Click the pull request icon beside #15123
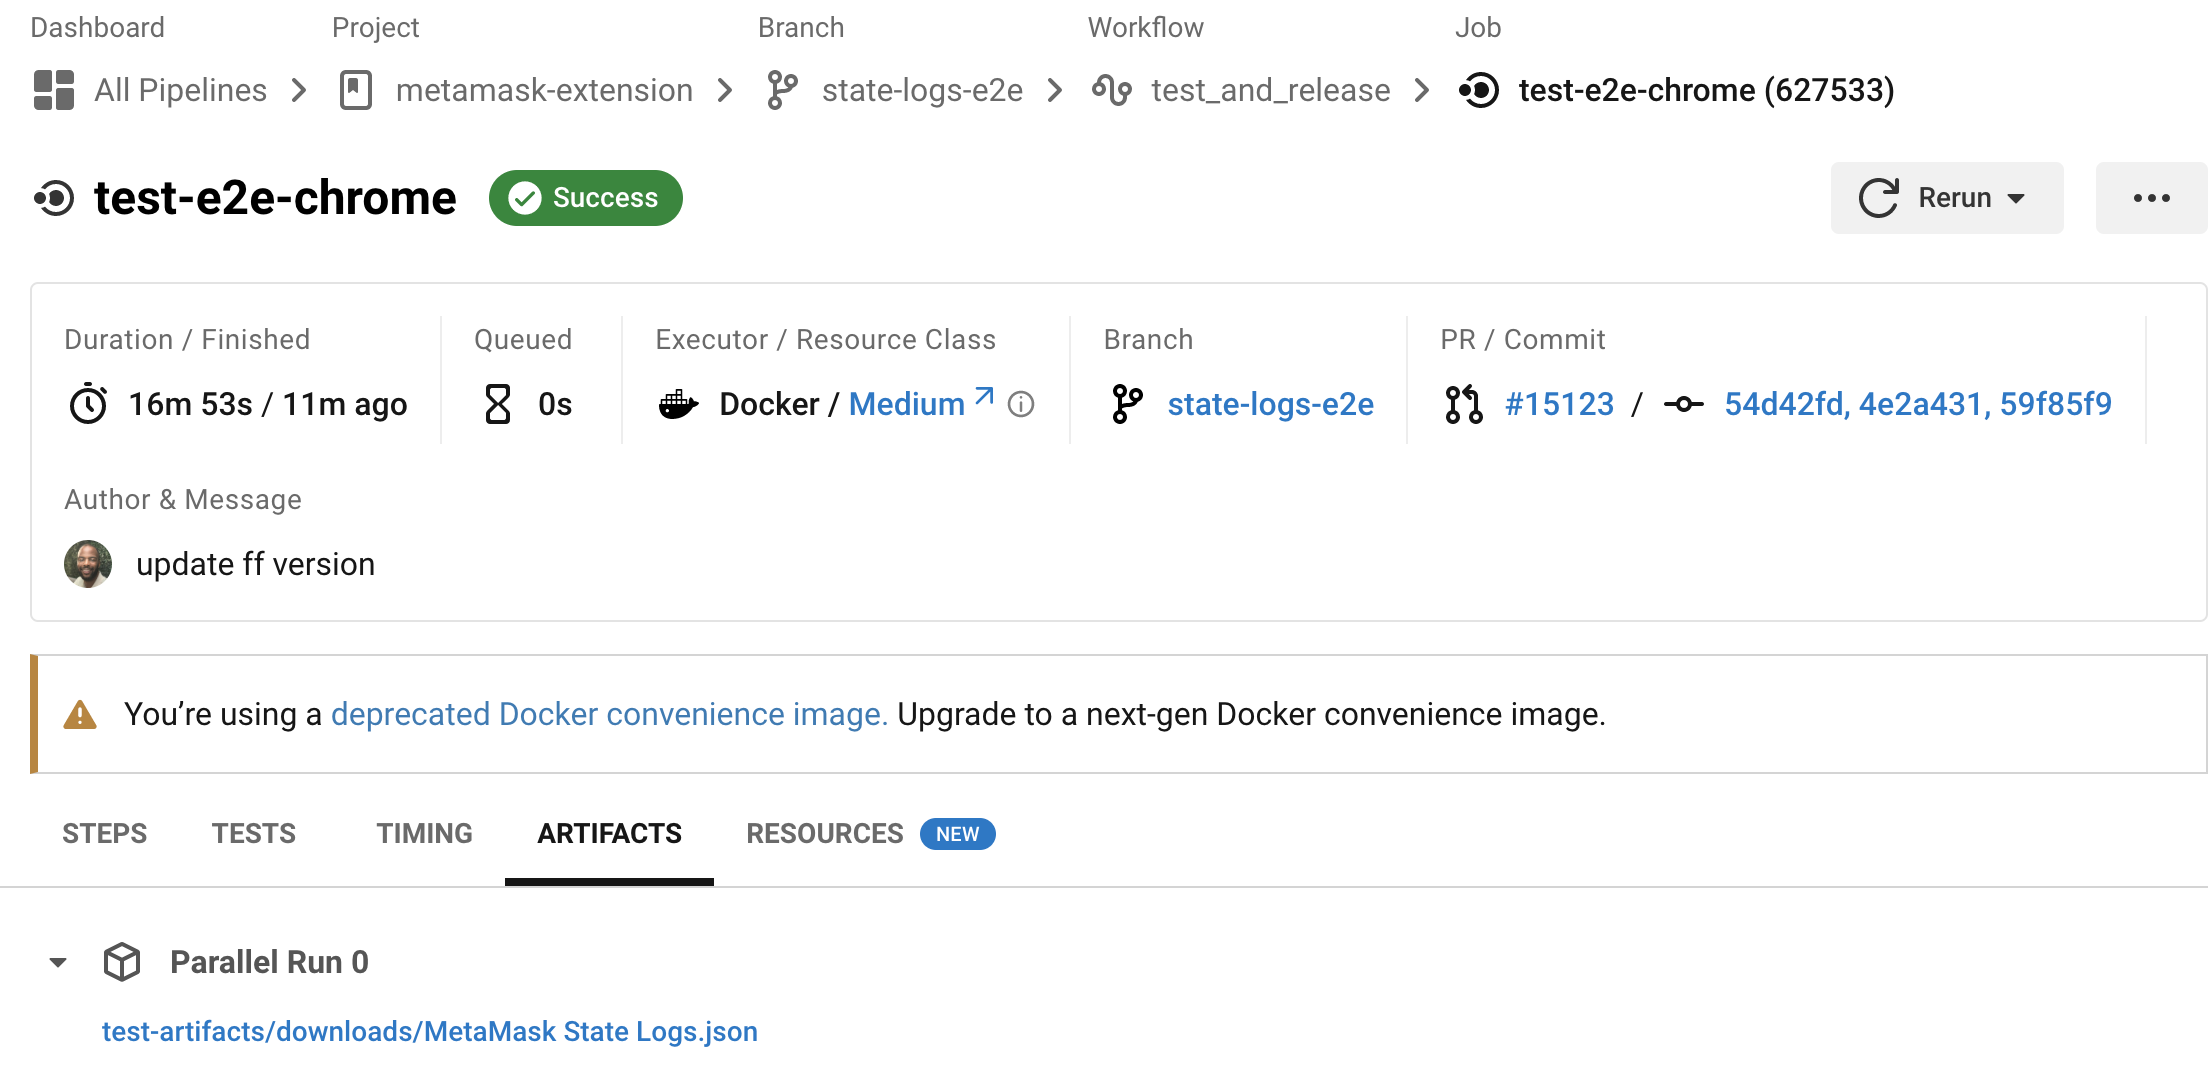Viewport: 2208px width, 1068px height. pos(1464,404)
